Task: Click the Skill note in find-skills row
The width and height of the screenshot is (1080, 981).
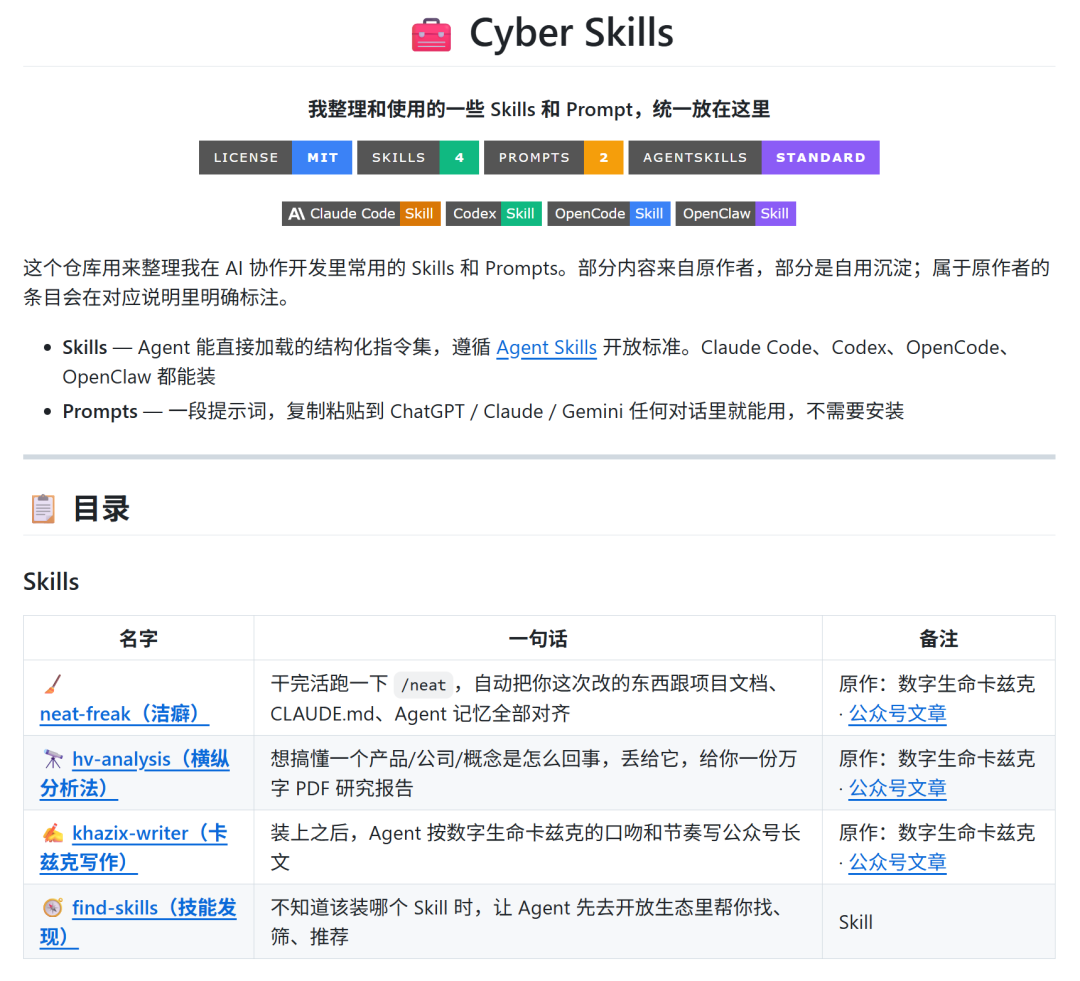Action: click(855, 922)
